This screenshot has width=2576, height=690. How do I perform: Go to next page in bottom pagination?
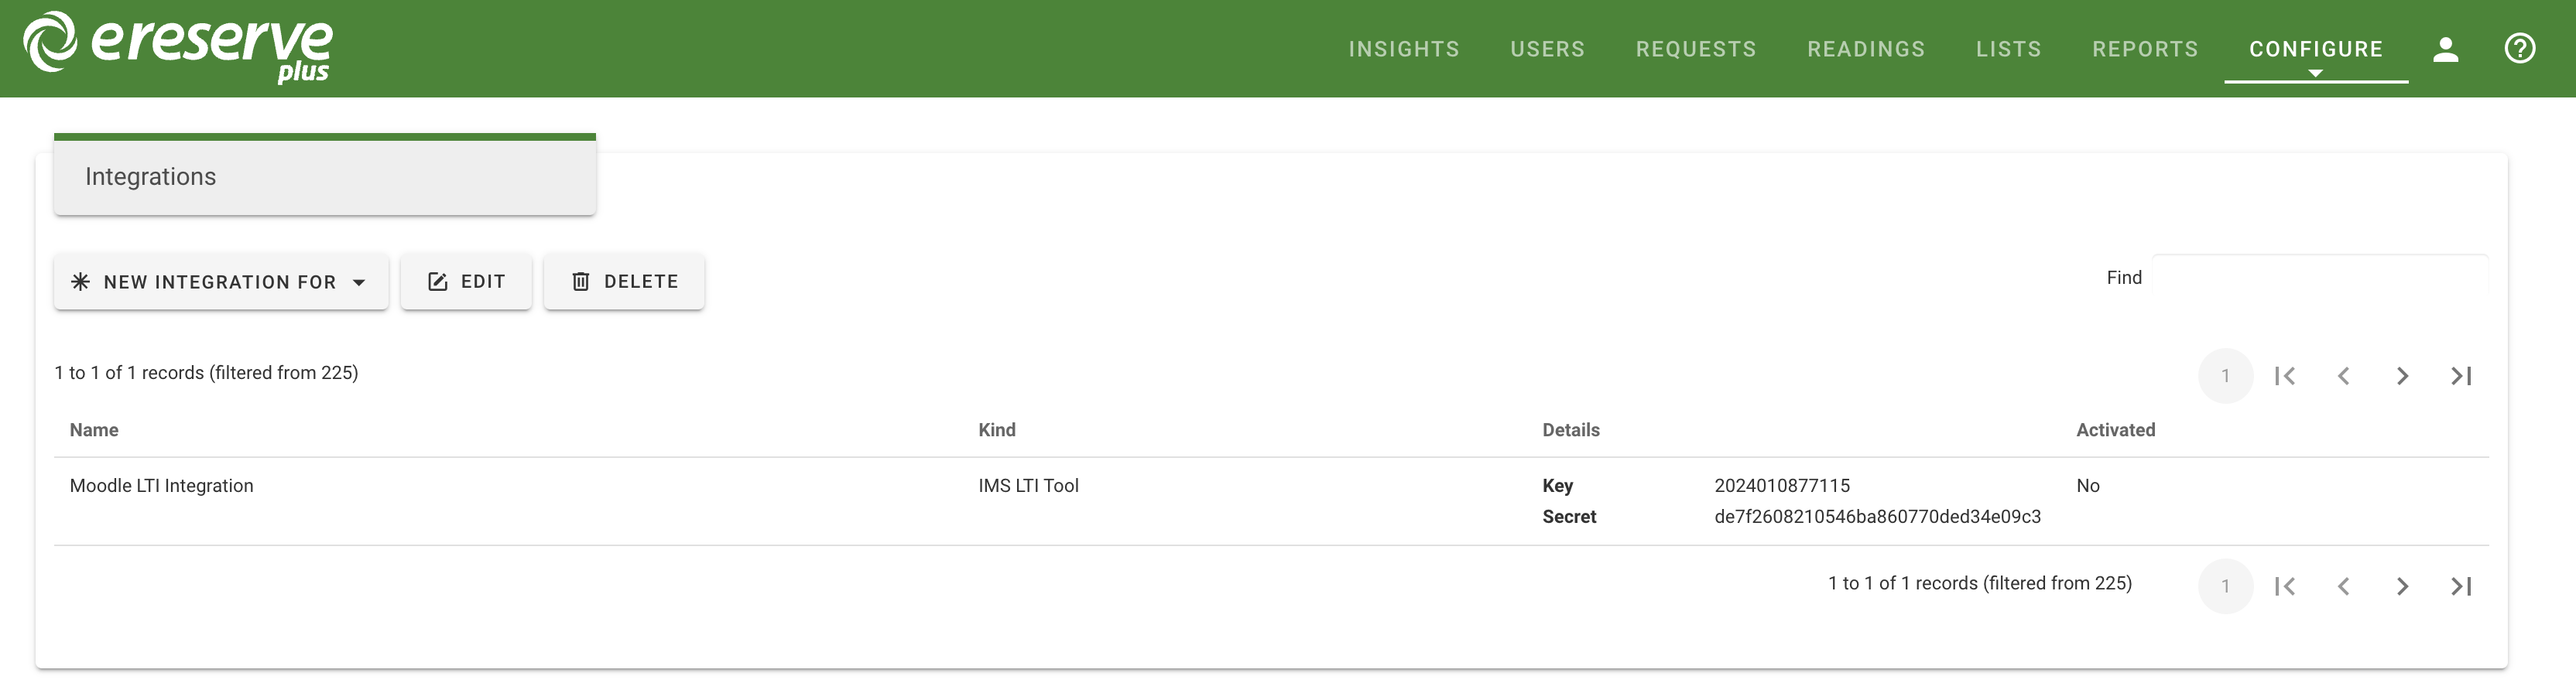2402,586
